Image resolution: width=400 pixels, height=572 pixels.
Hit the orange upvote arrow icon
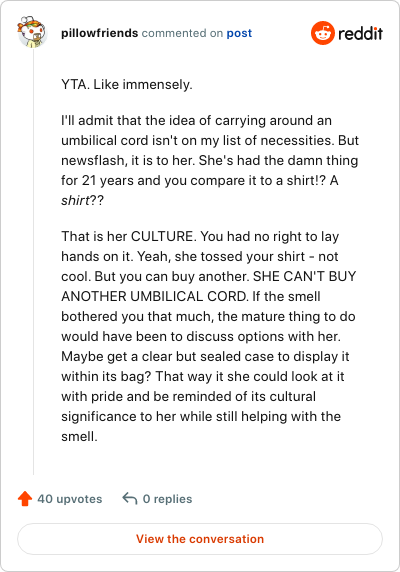(x=25, y=499)
